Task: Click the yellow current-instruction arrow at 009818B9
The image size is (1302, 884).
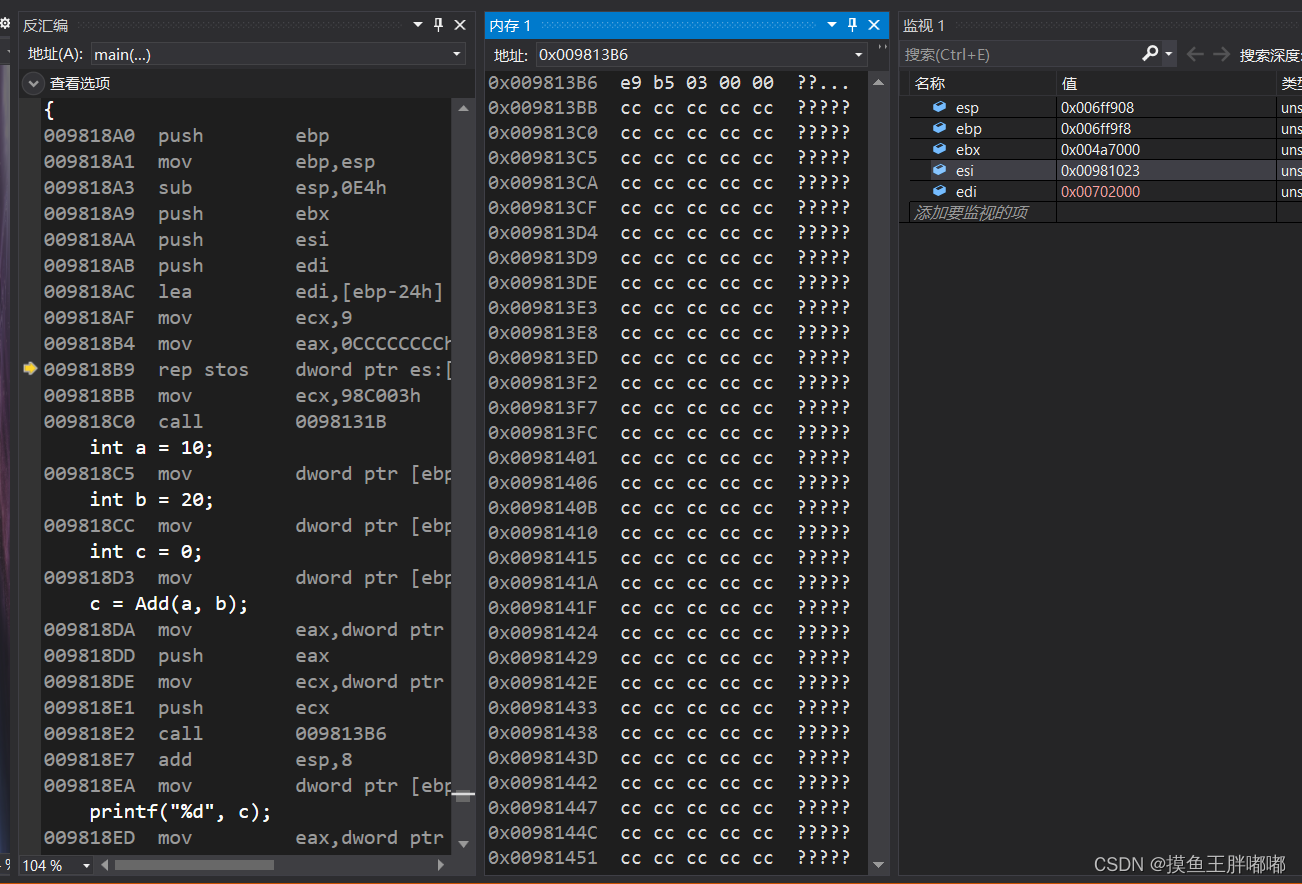Action: pyautogui.click(x=30, y=369)
